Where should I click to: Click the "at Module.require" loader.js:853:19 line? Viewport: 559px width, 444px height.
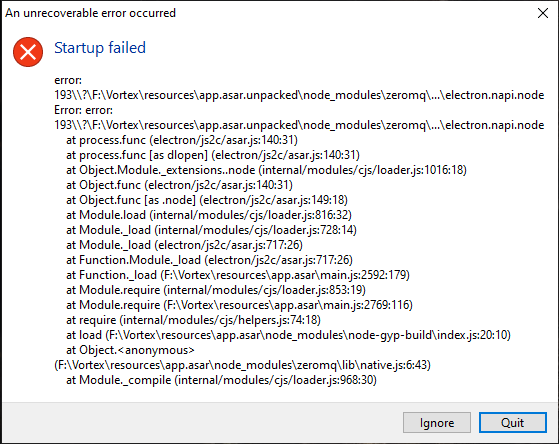216,290
